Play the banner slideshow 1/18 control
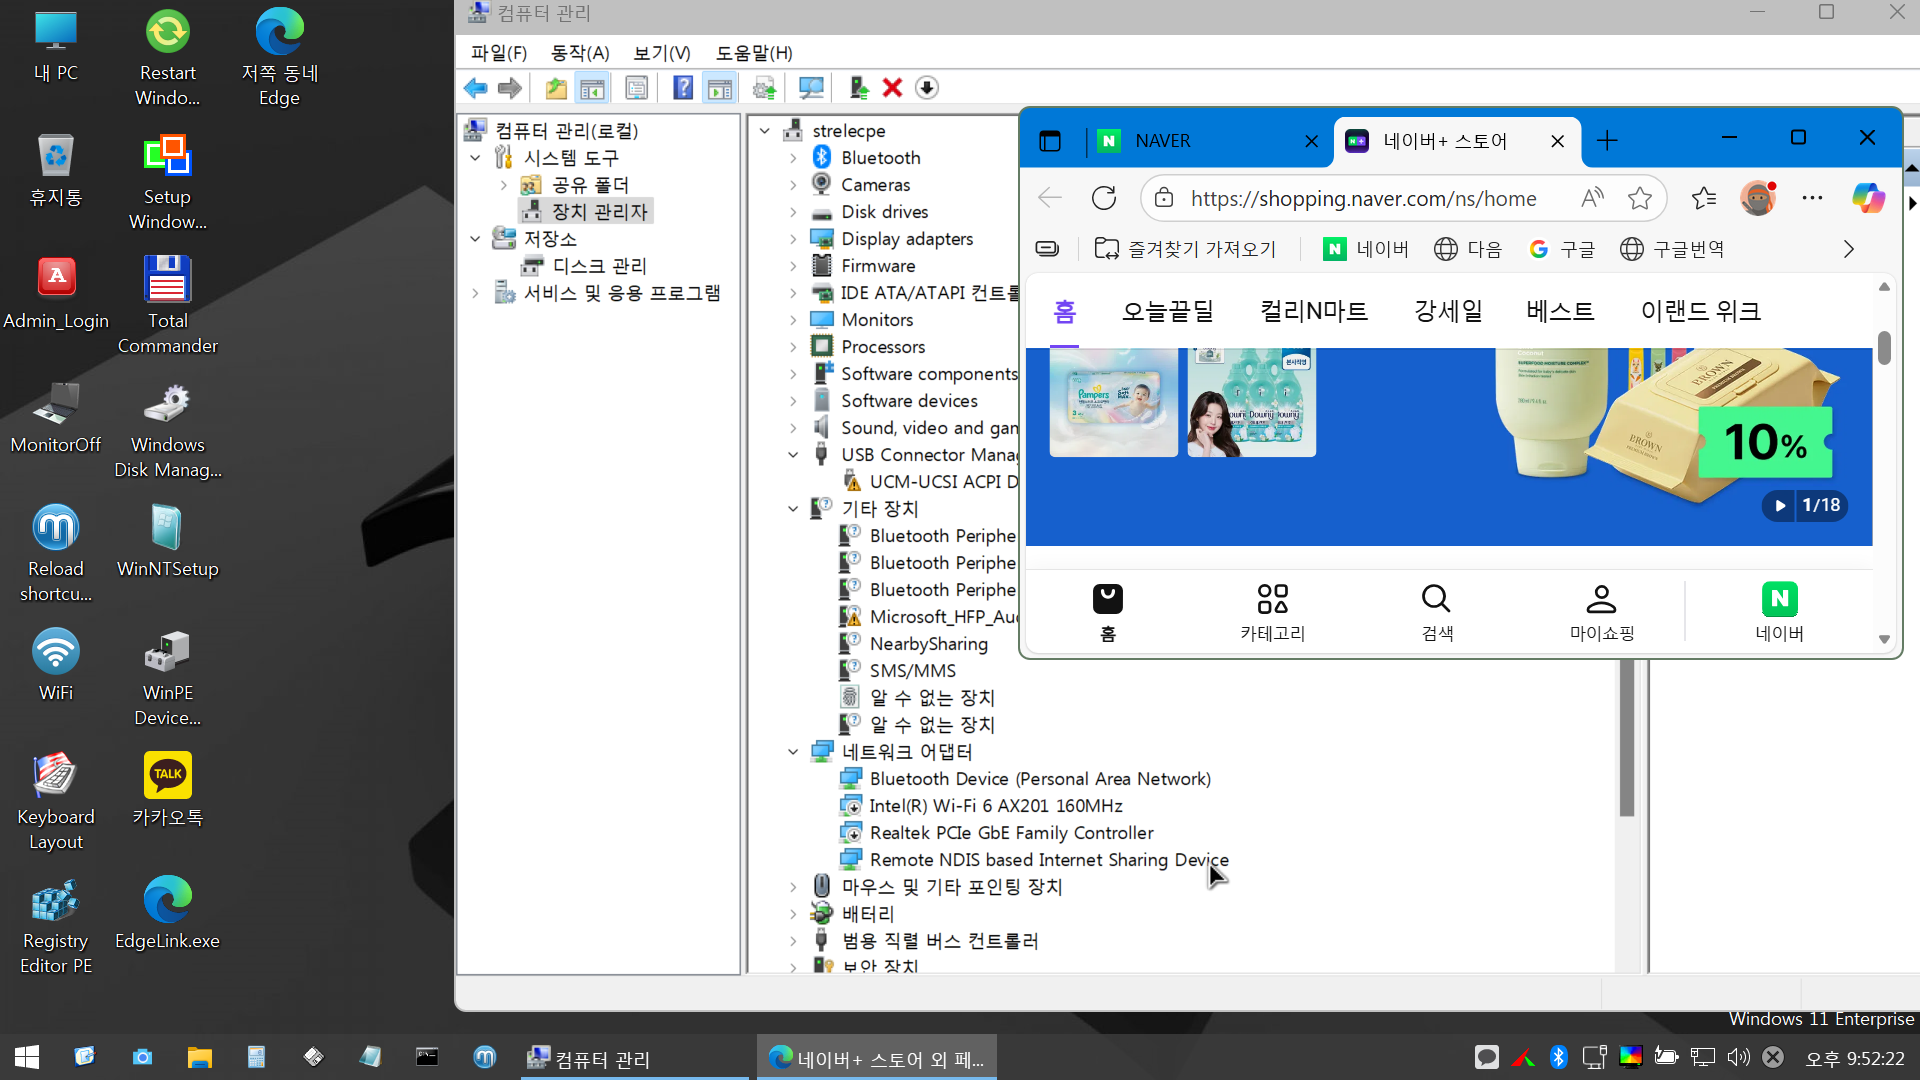The image size is (1920, 1080). point(1780,506)
